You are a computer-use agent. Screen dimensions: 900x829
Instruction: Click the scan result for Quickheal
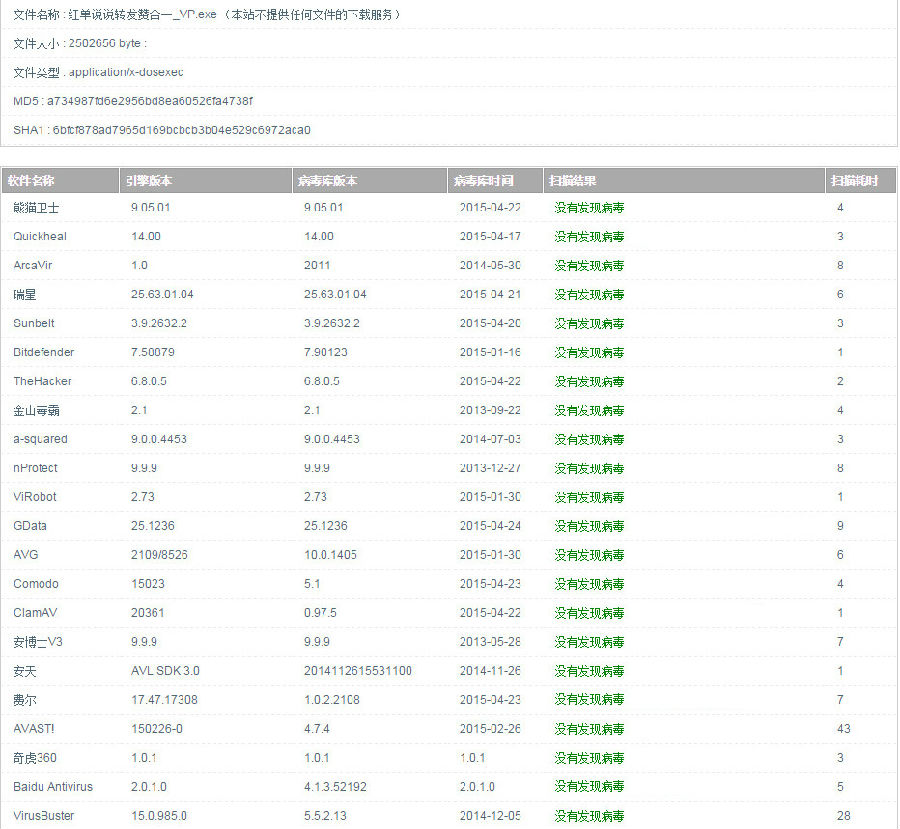589,237
